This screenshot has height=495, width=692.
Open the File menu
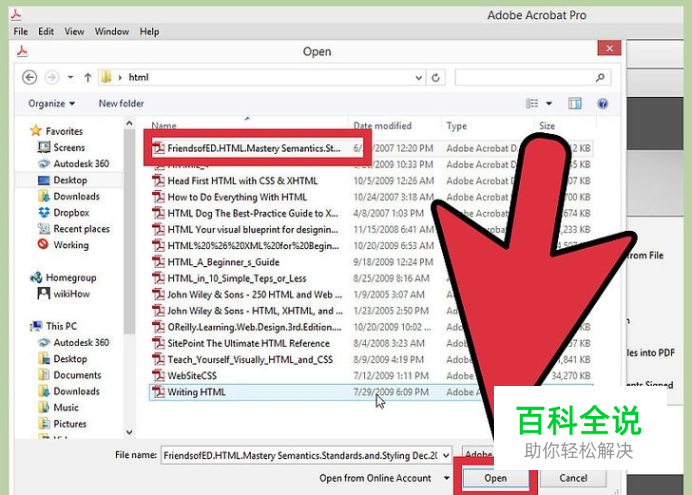click(x=20, y=32)
